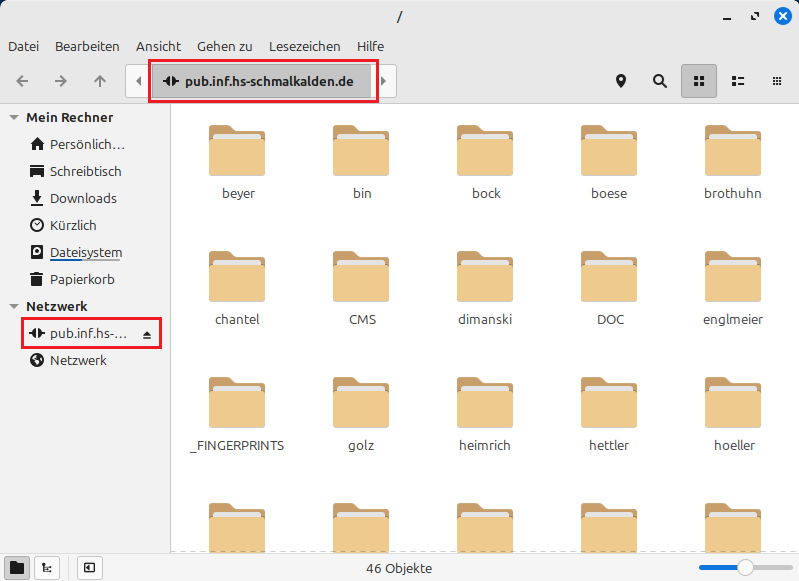This screenshot has height=581, width=799.
Task: Open the Lesezeichen menu
Action: tap(304, 46)
